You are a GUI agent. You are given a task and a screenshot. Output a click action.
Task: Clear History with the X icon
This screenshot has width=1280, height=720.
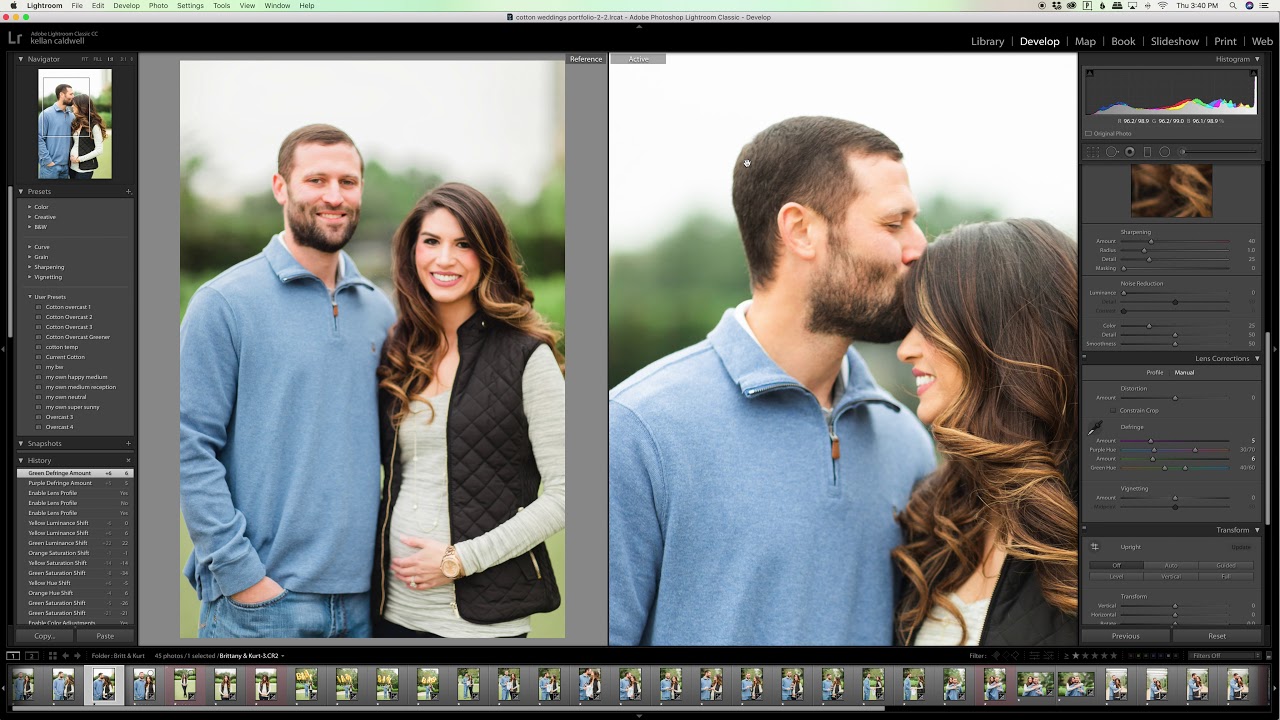(x=128, y=460)
